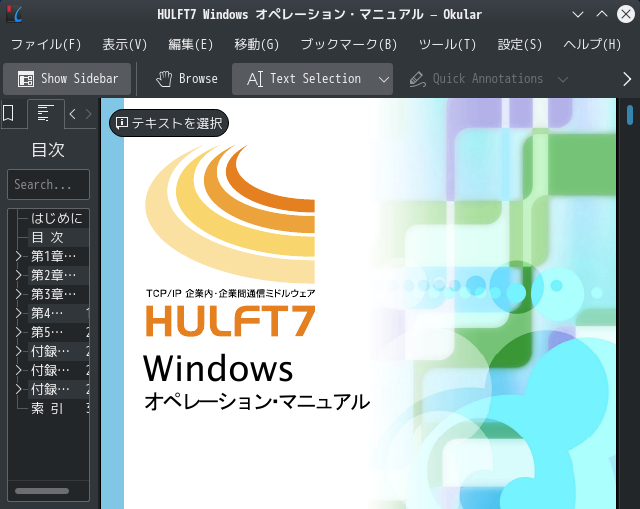Expand the 第4 tree entry
This screenshot has width=640, height=509.
[18, 313]
